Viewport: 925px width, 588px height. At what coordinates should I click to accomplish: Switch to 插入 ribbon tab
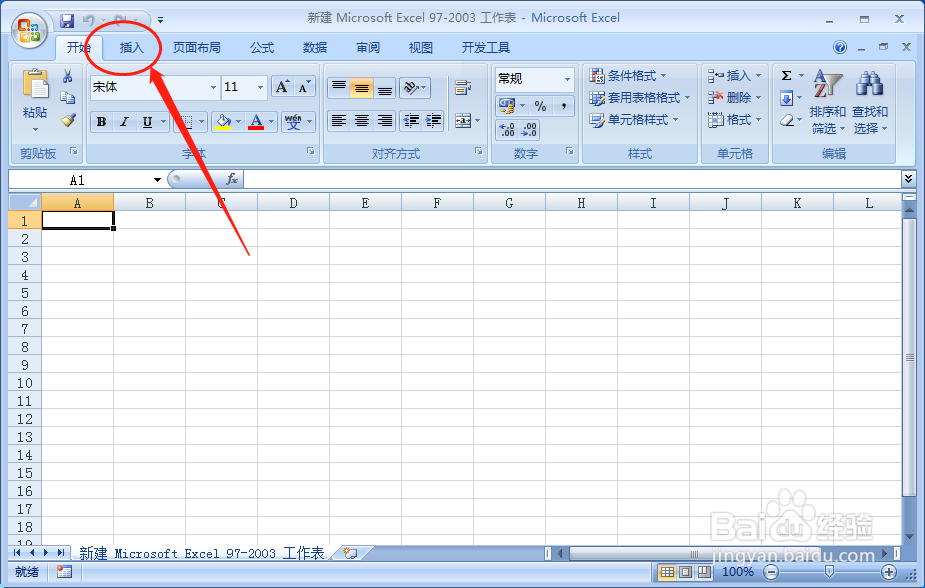point(131,48)
